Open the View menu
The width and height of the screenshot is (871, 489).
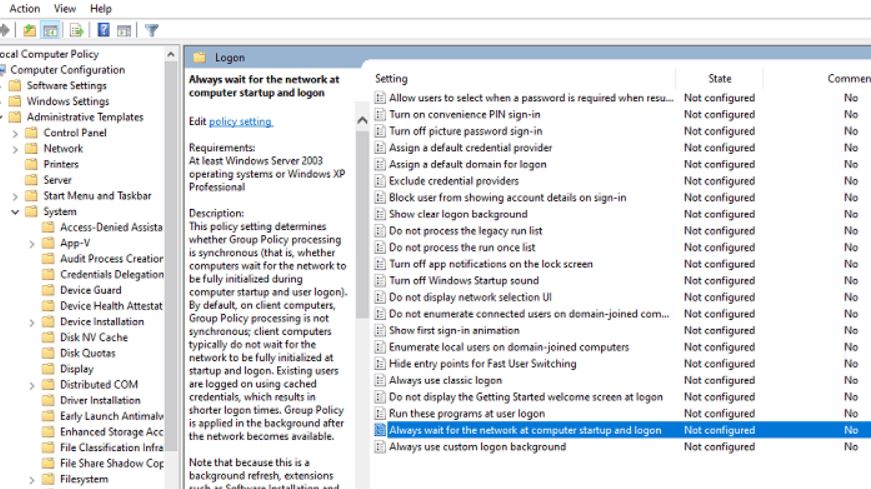tap(64, 8)
